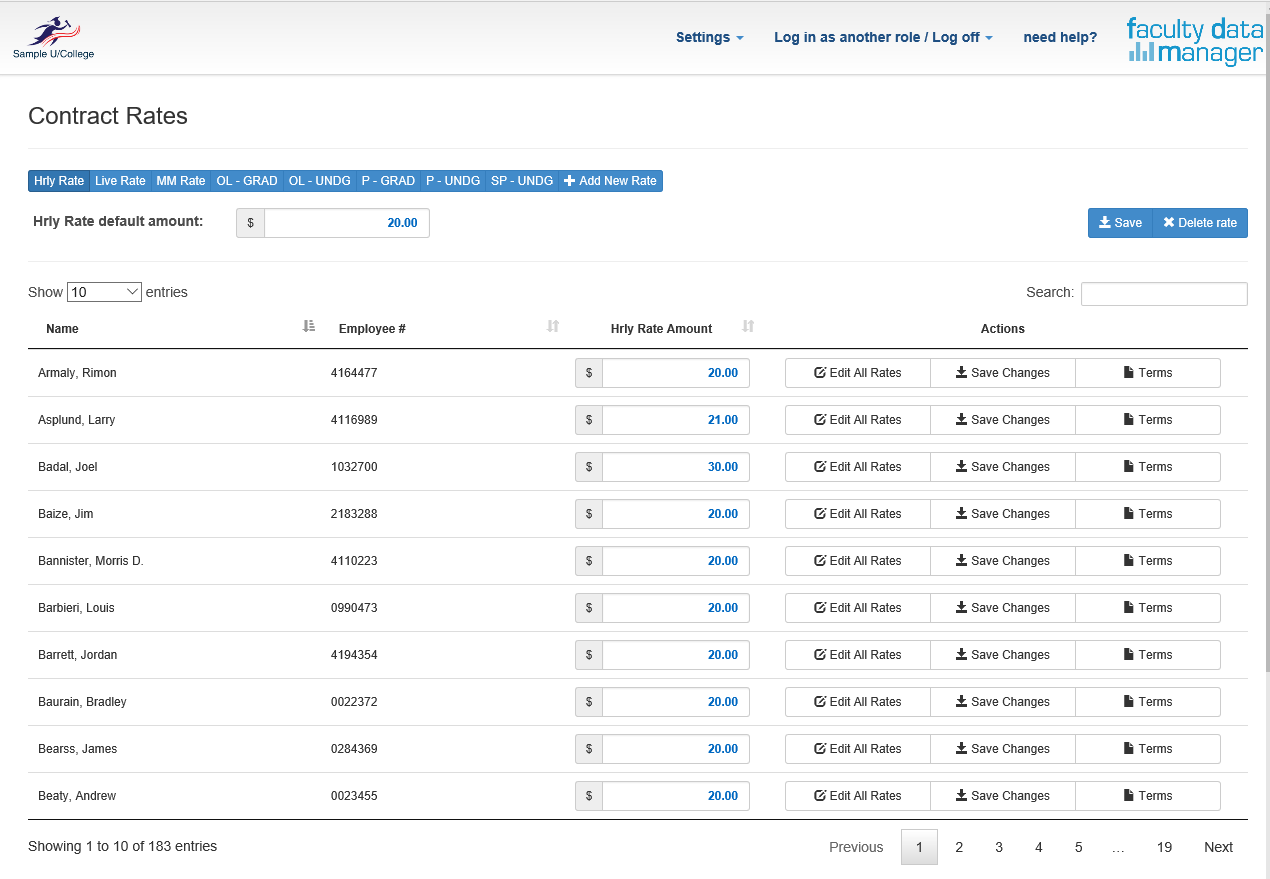Click the Search input box
This screenshot has height=879, width=1270.
pos(1164,293)
